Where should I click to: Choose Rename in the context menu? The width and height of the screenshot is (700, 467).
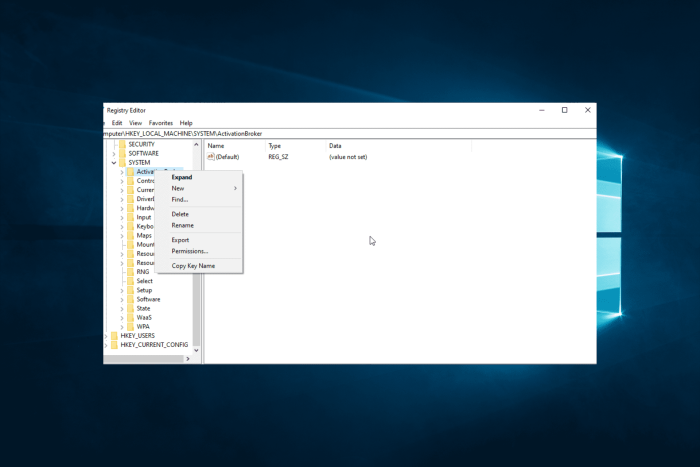click(x=199, y=225)
